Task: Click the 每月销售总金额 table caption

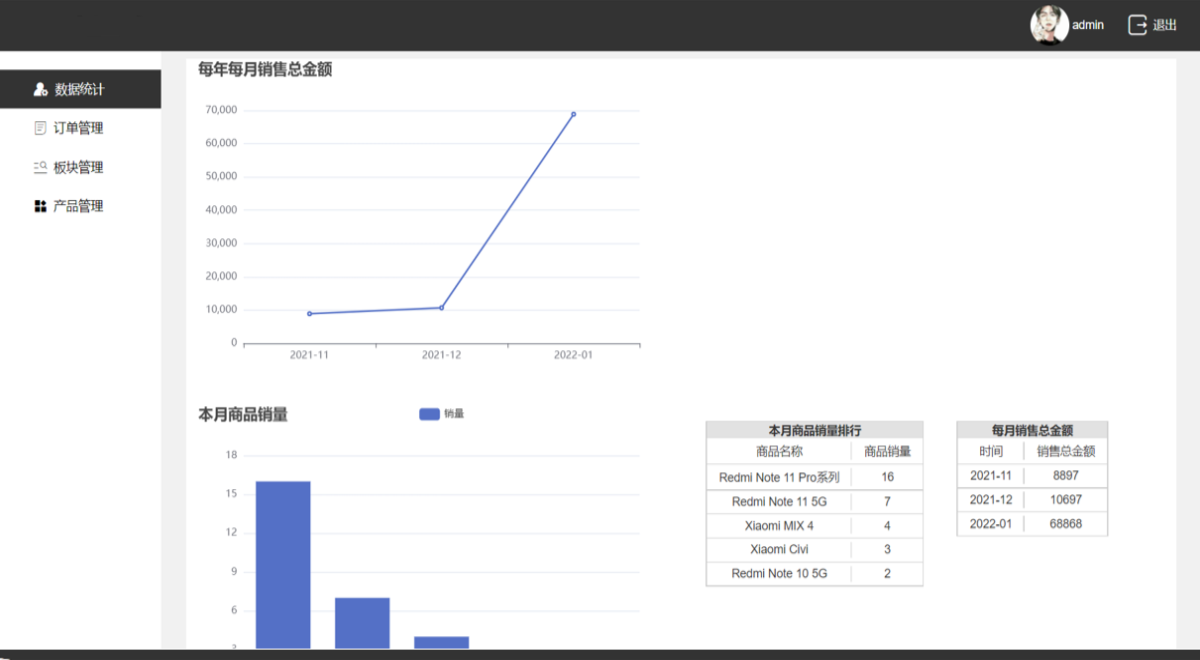Action: 1032,430
